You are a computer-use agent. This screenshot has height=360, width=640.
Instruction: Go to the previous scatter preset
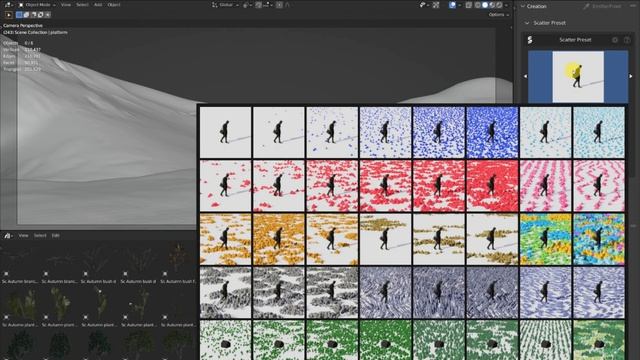(525, 76)
